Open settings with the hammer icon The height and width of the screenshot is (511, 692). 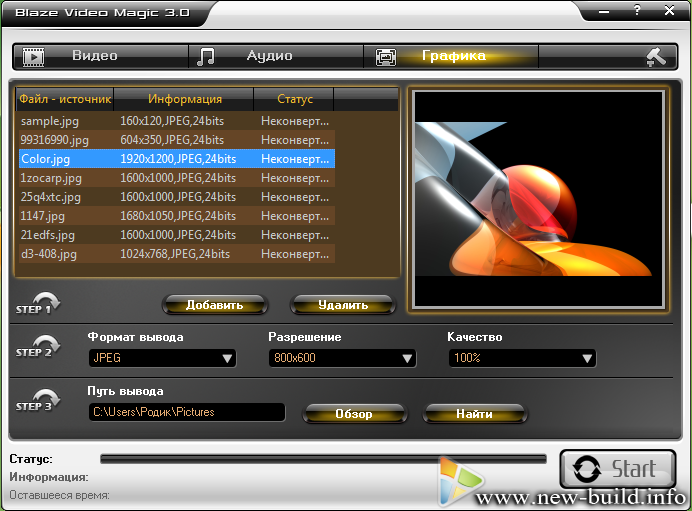pos(656,57)
